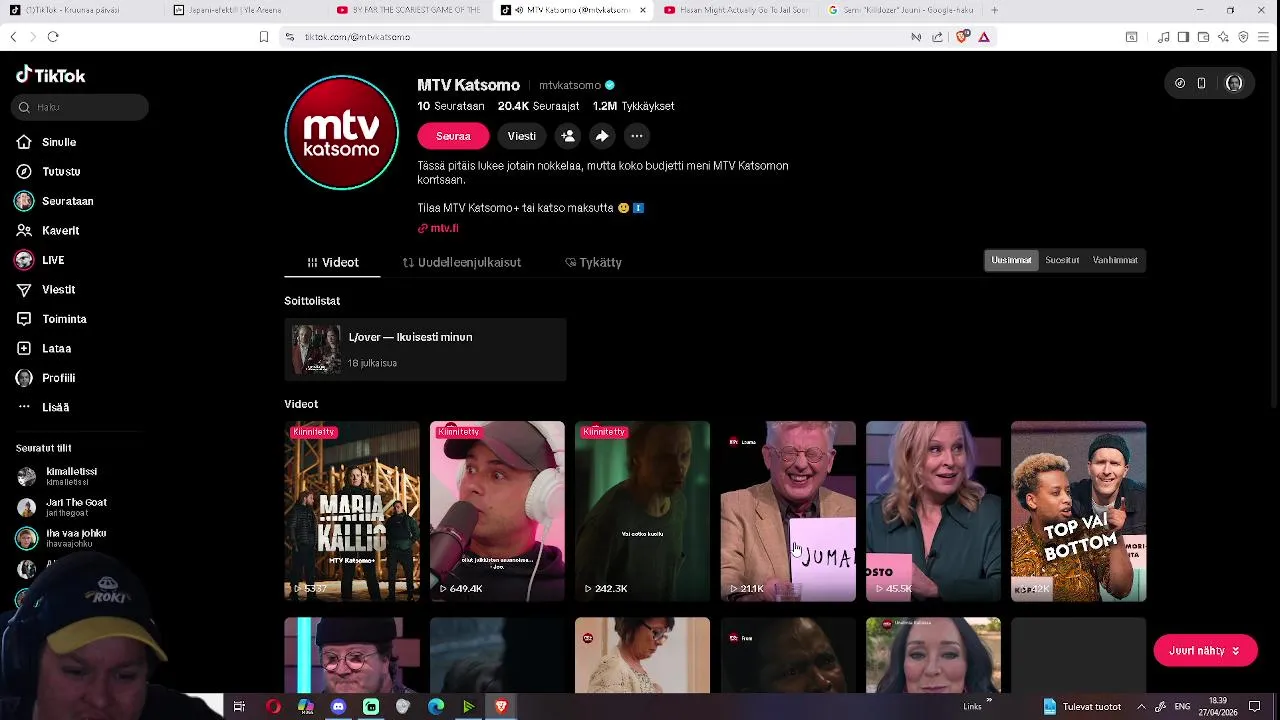This screenshot has height=720, width=1280.
Task: Sort videos by Suositut
Action: (x=1062, y=260)
